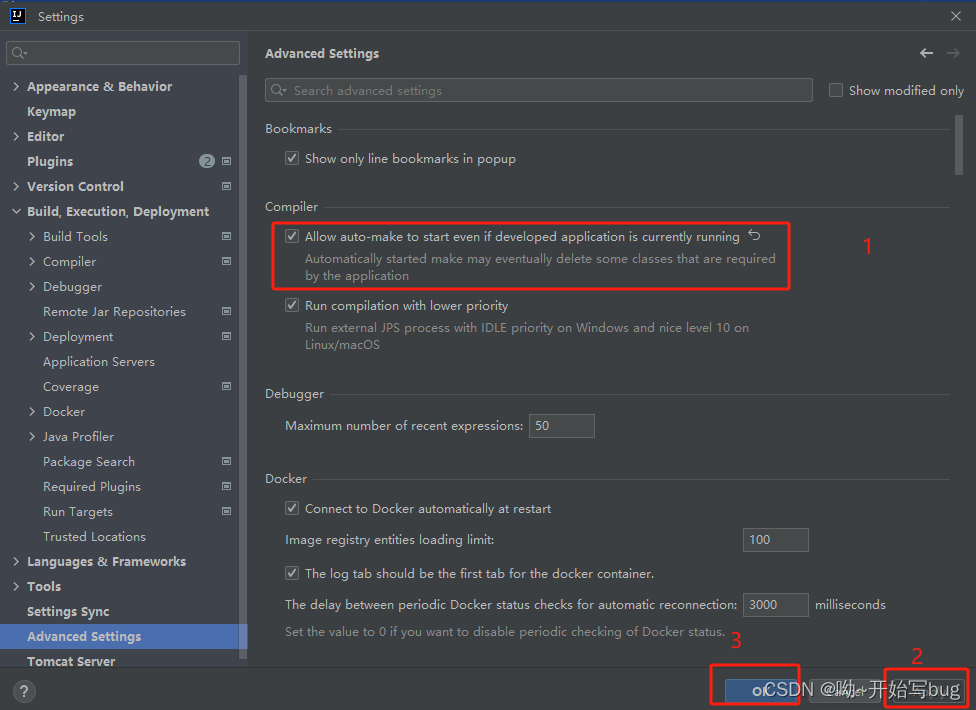This screenshot has width=976, height=710.
Task: Click the OK button
Action: tap(761, 690)
